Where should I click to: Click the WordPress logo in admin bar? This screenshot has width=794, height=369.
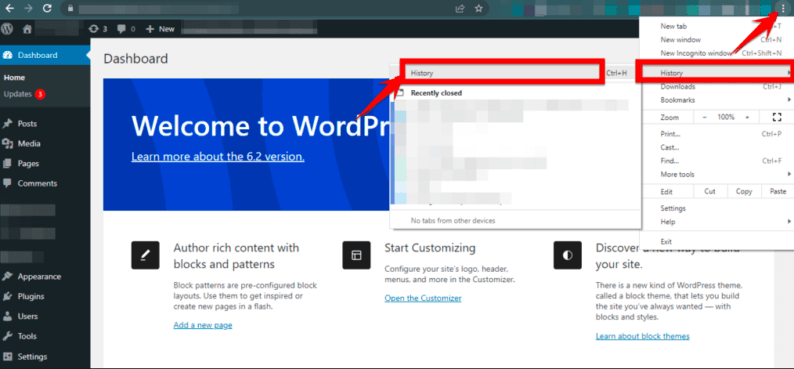click(x=8, y=29)
